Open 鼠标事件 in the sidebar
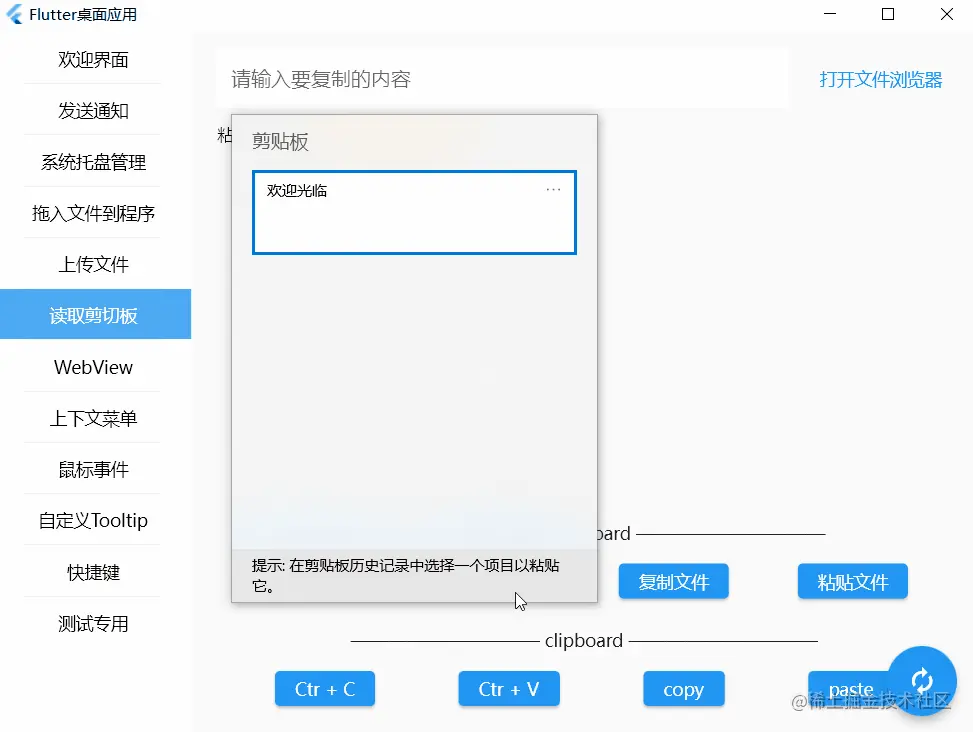 click(x=93, y=470)
